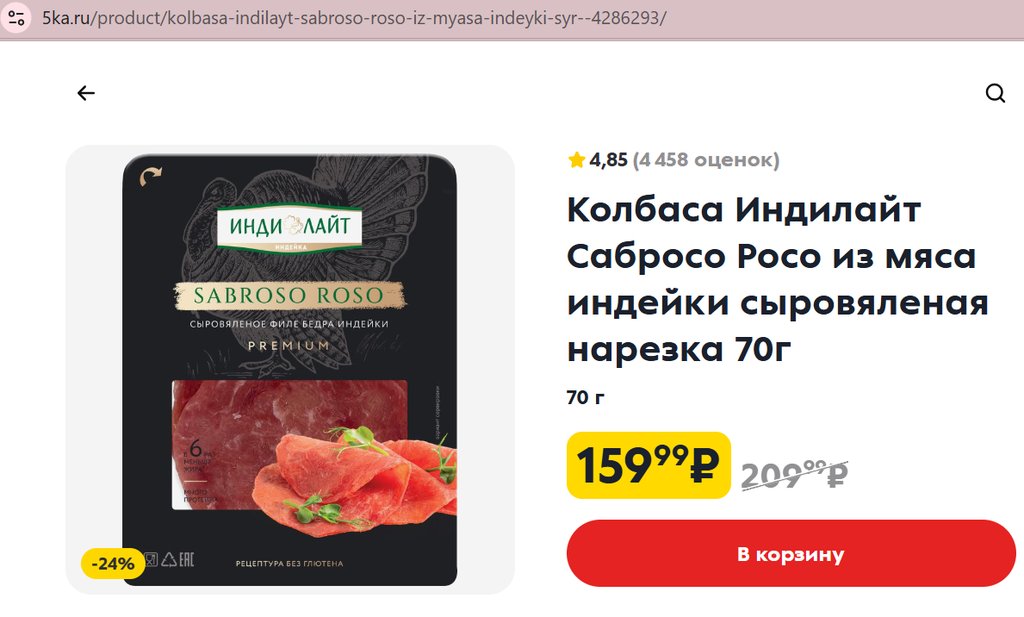Open site information icon in address bar
The width and height of the screenshot is (1024, 617).
17,18
